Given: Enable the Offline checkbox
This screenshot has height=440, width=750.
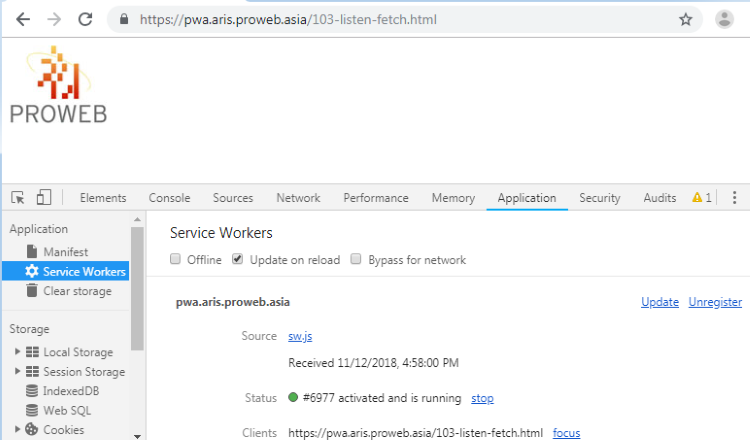Looking at the screenshot, I should (x=176, y=259).
